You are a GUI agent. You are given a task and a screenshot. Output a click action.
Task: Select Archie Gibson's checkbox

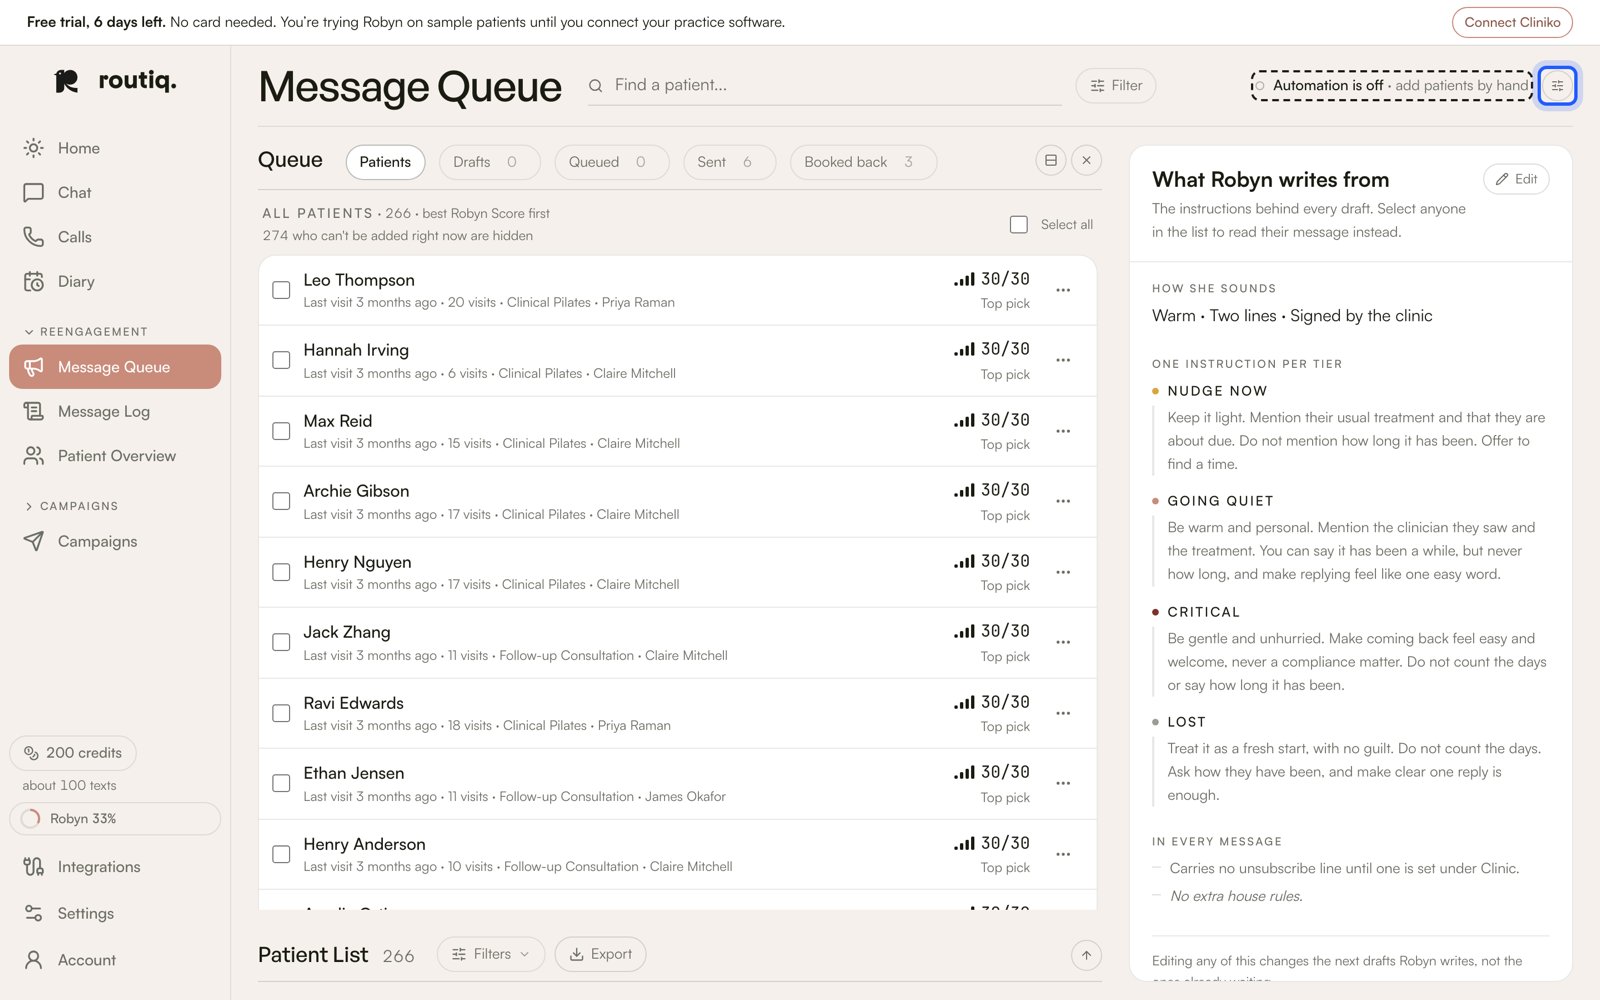point(281,501)
